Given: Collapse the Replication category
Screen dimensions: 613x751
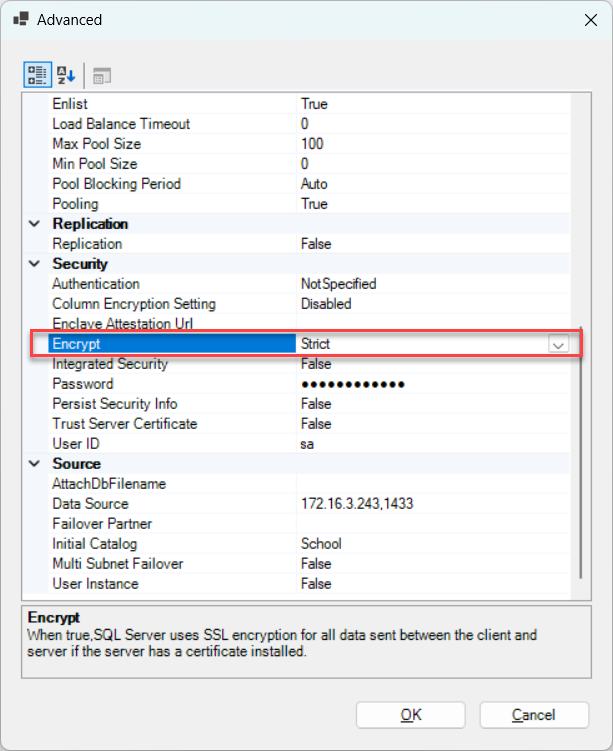Looking at the screenshot, I should point(36,224).
